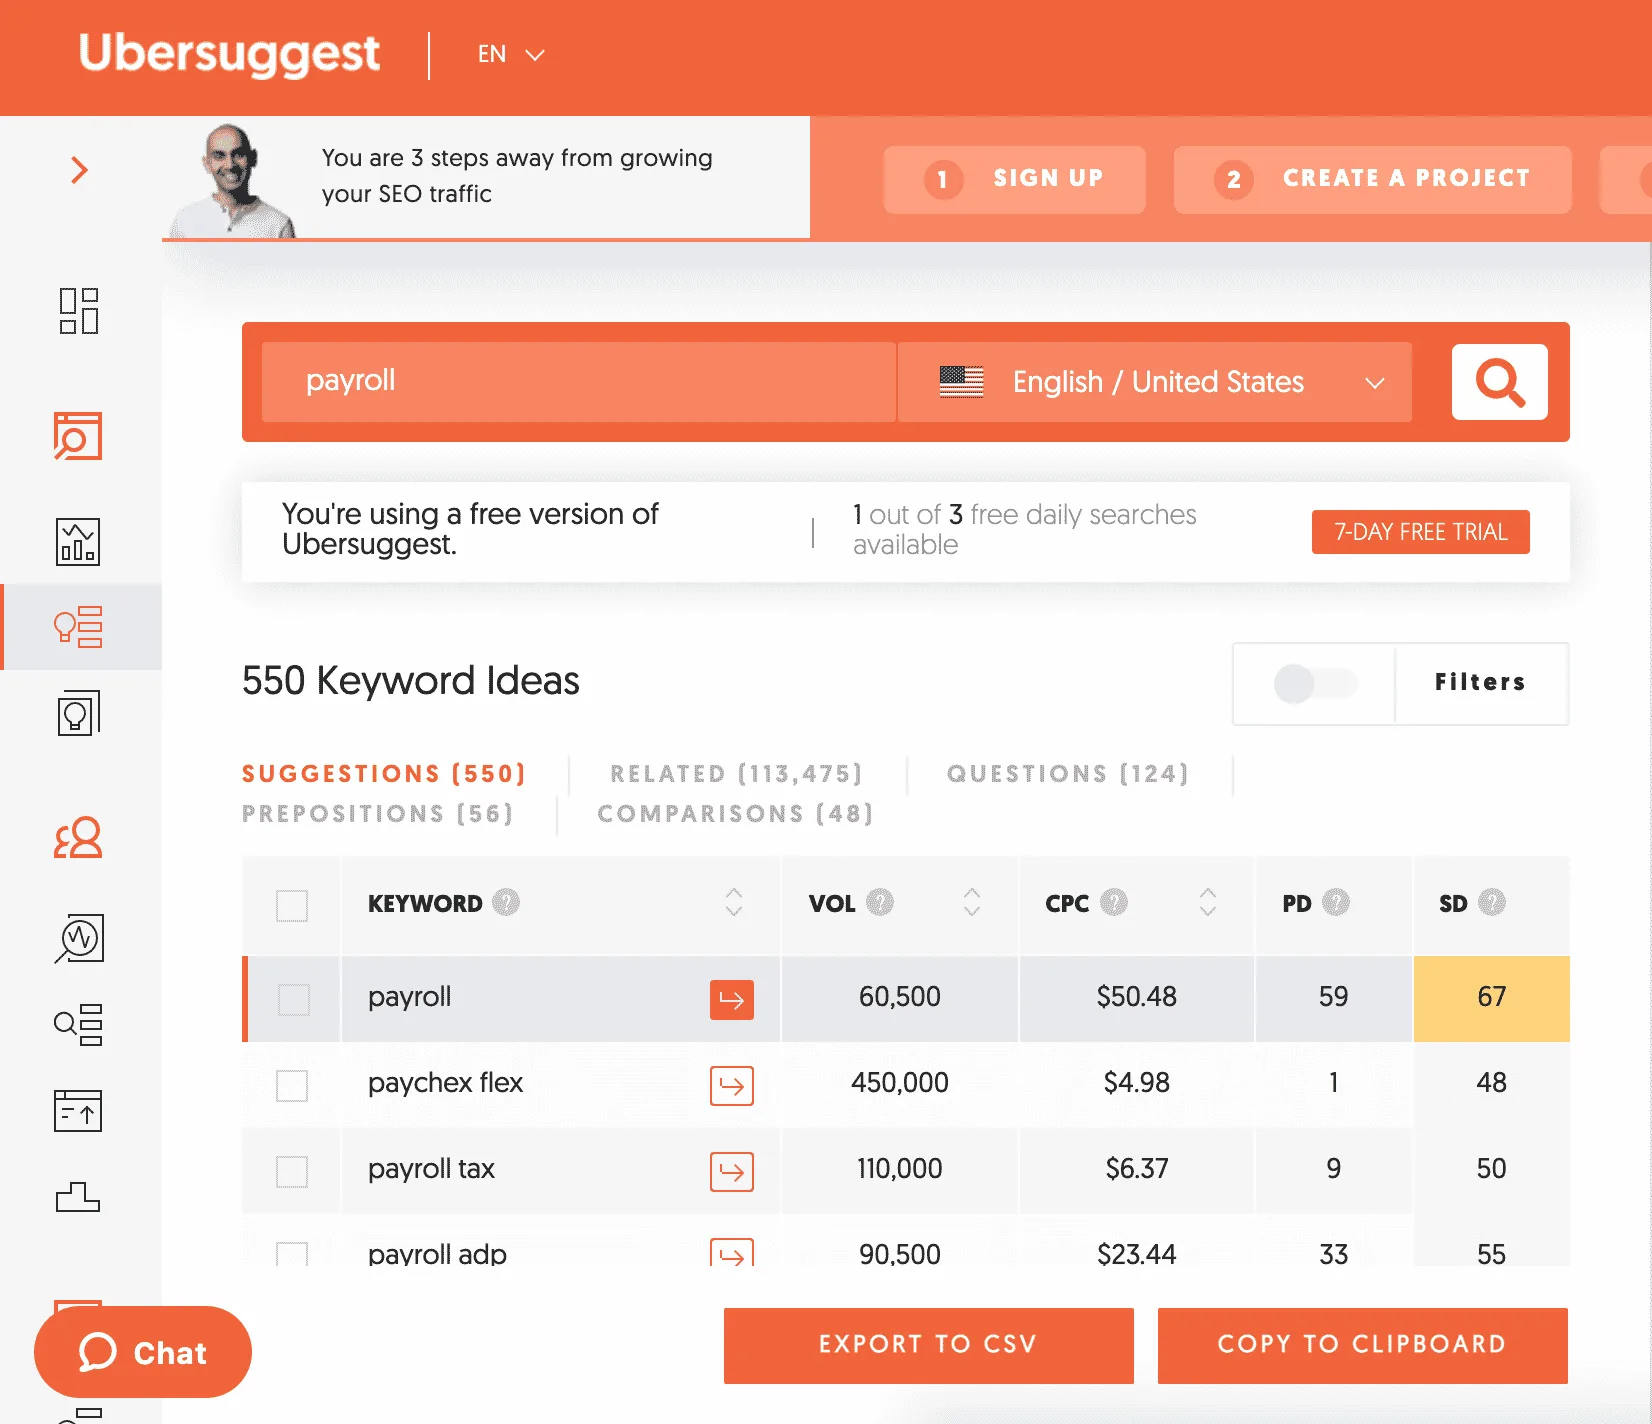Screen dimensions: 1652x1424
Task: Click the VOL column help icon
Action: (880, 902)
